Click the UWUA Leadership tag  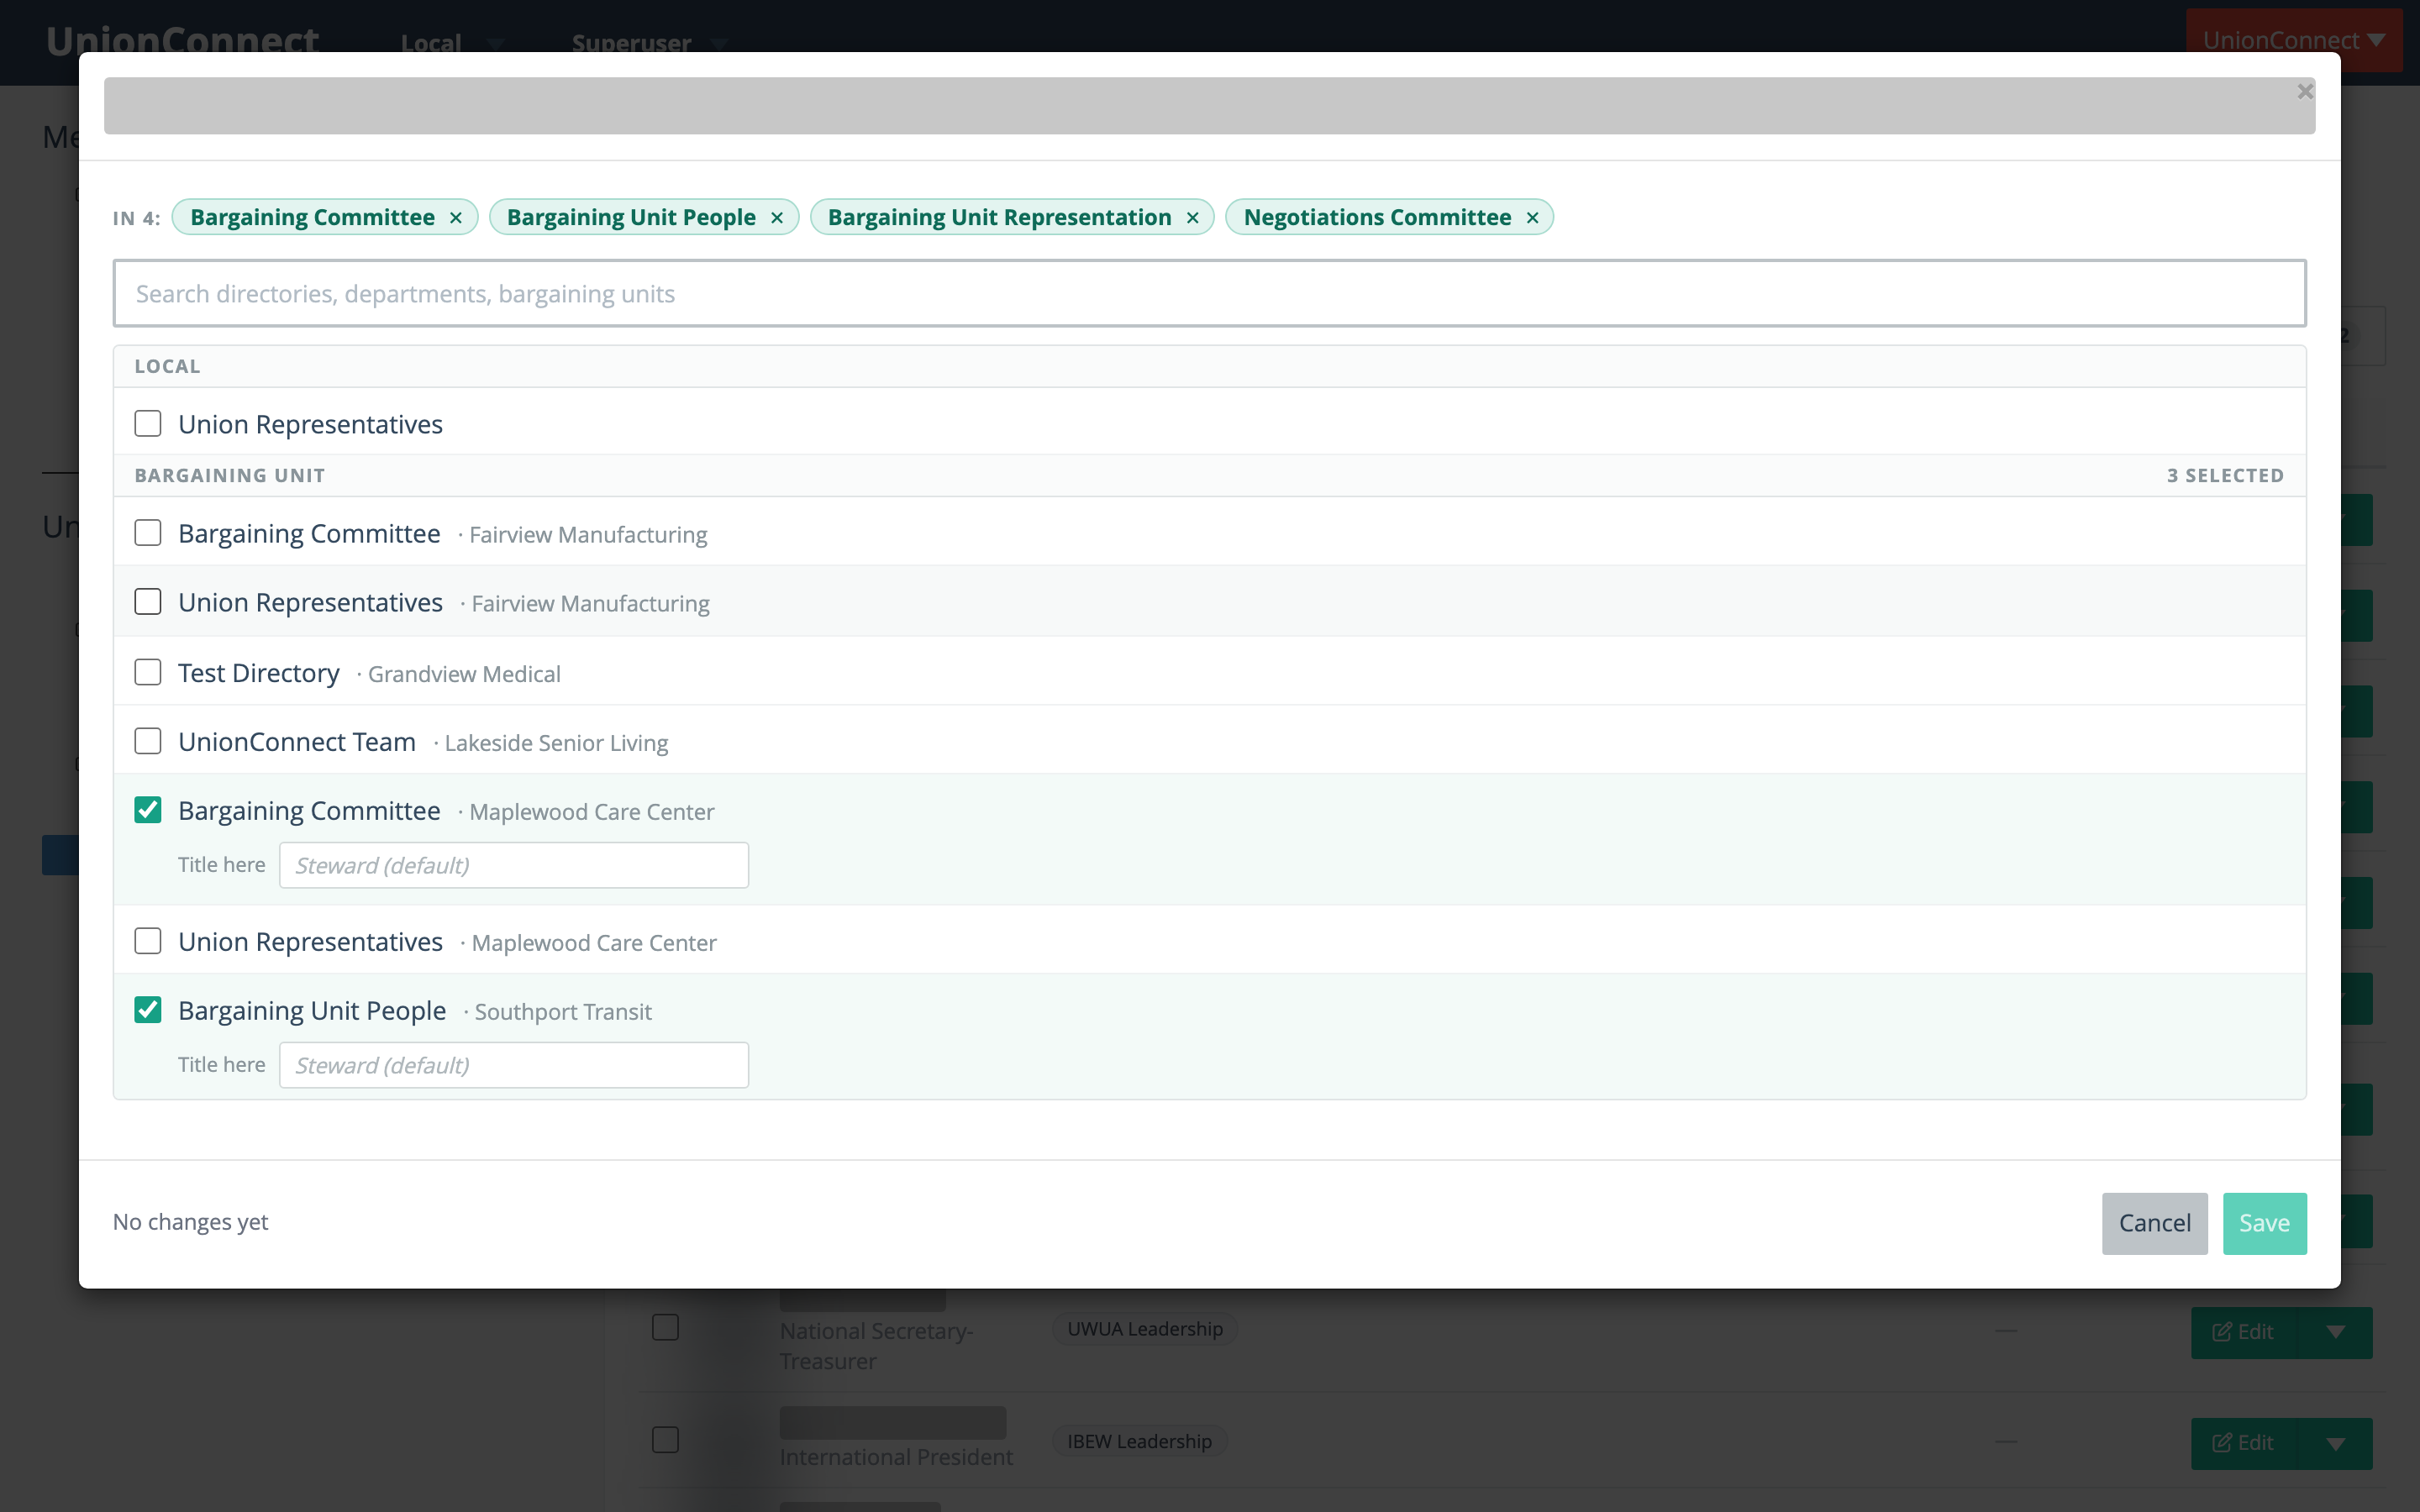point(1144,1329)
